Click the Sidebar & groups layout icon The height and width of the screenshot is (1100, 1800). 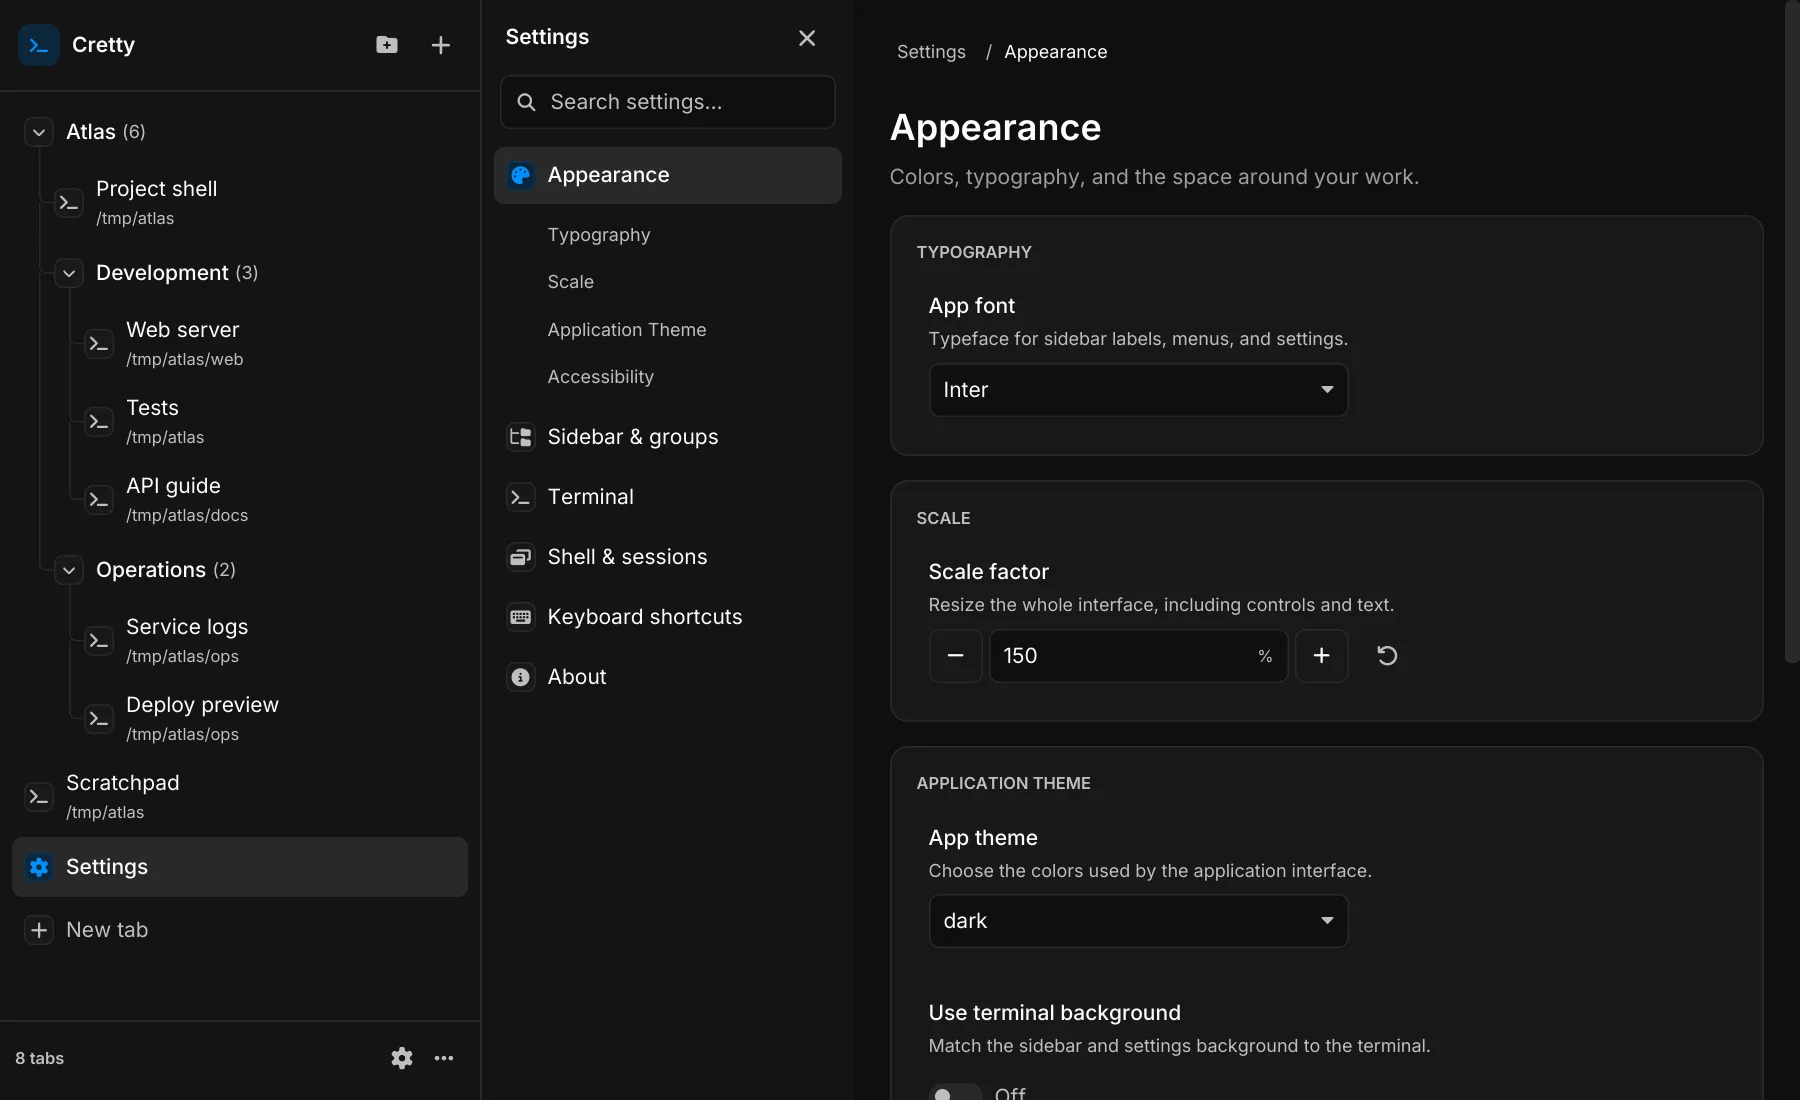(521, 437)
